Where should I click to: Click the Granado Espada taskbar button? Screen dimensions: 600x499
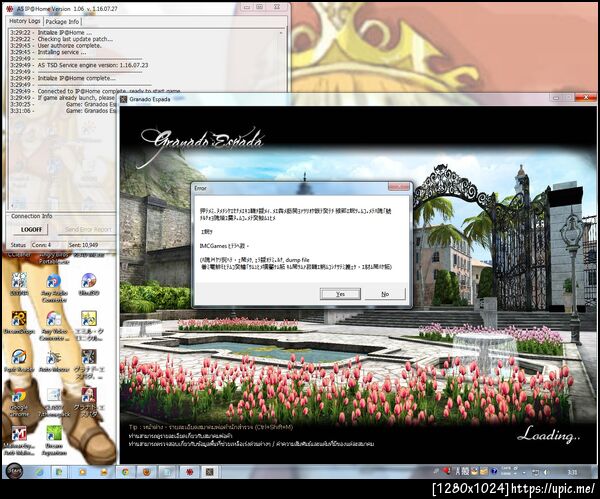[x=210, y=472]
